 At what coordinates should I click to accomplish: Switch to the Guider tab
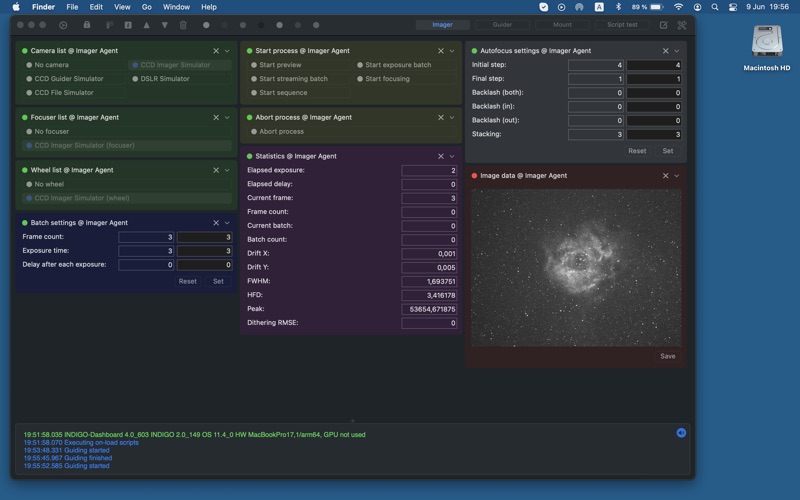coord(502,24)
